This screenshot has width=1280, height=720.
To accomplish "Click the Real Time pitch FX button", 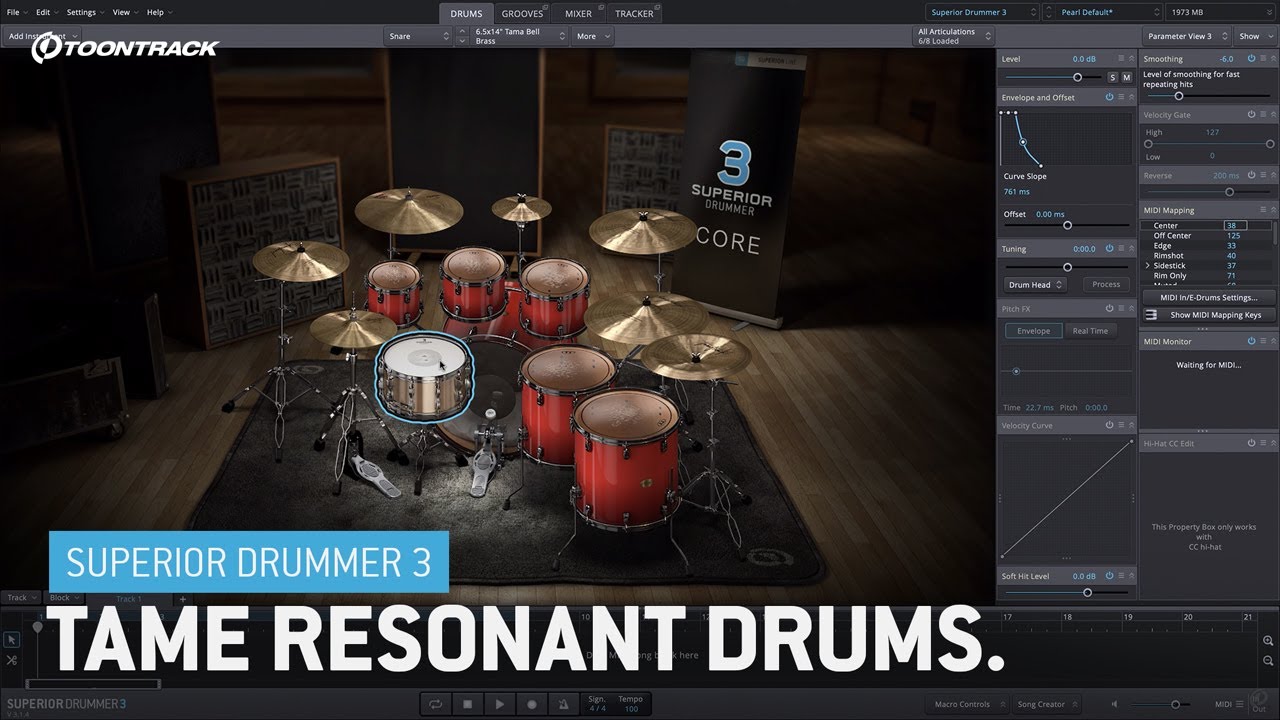I will pos(1090,331).
